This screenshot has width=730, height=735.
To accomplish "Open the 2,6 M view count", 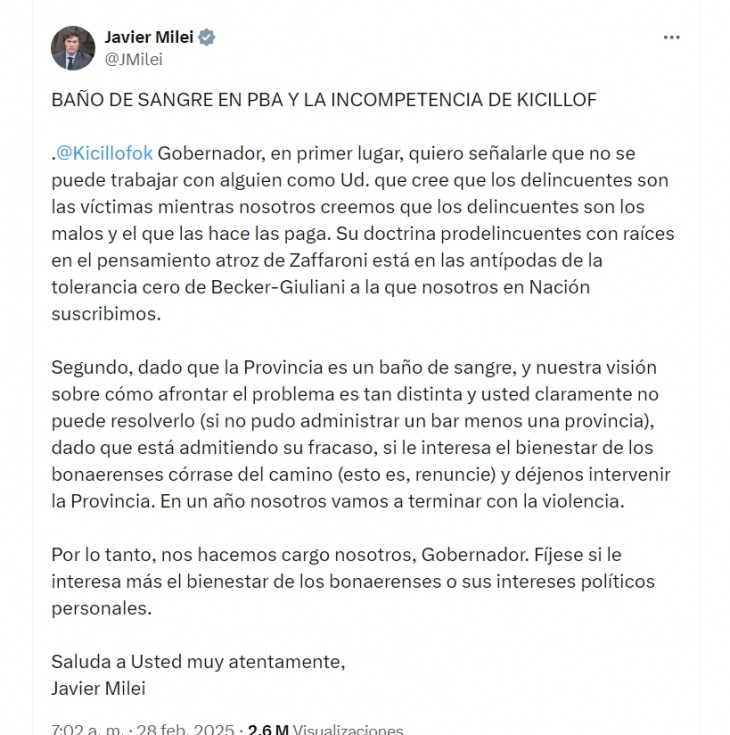I will click(268, 729).
